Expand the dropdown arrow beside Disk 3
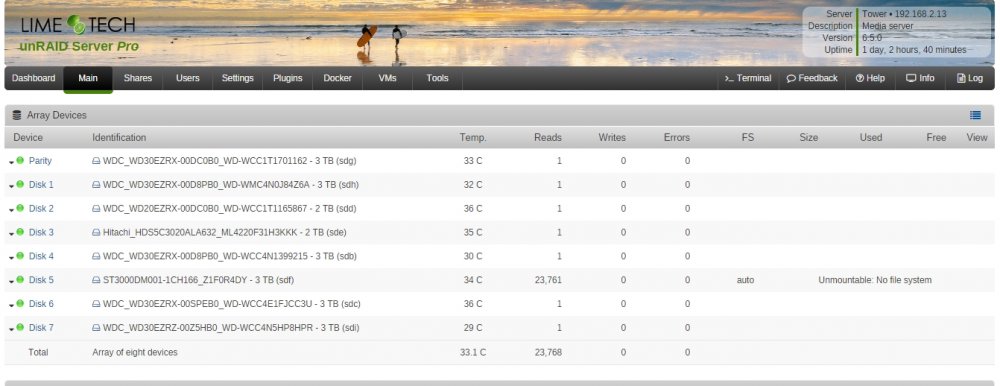This screenshot has width=1000, height=386. [11, 234]
